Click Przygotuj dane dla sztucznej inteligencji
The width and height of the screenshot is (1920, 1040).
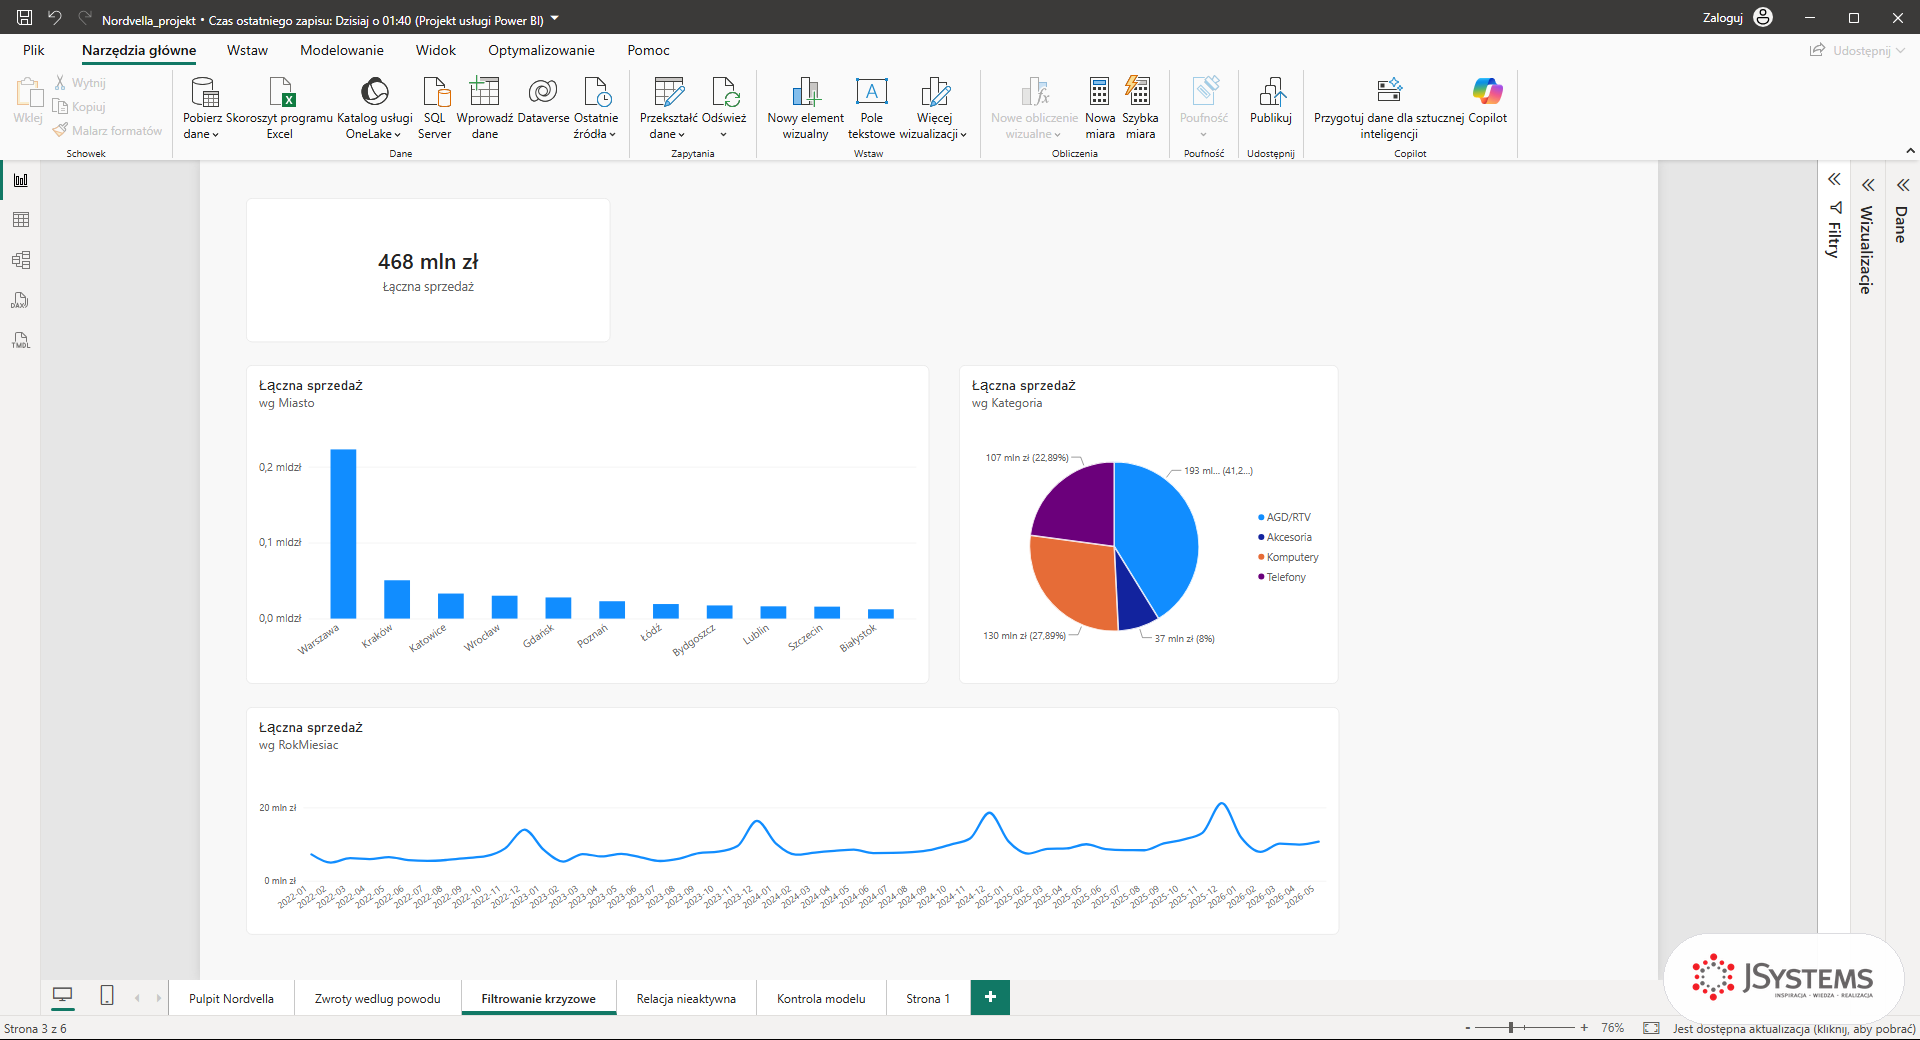coord(1389,108)
